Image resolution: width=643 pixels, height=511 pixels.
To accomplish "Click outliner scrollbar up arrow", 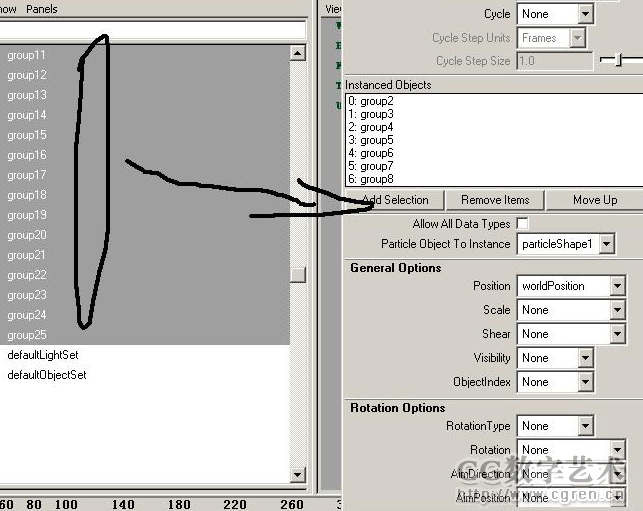I will [298, 54].
